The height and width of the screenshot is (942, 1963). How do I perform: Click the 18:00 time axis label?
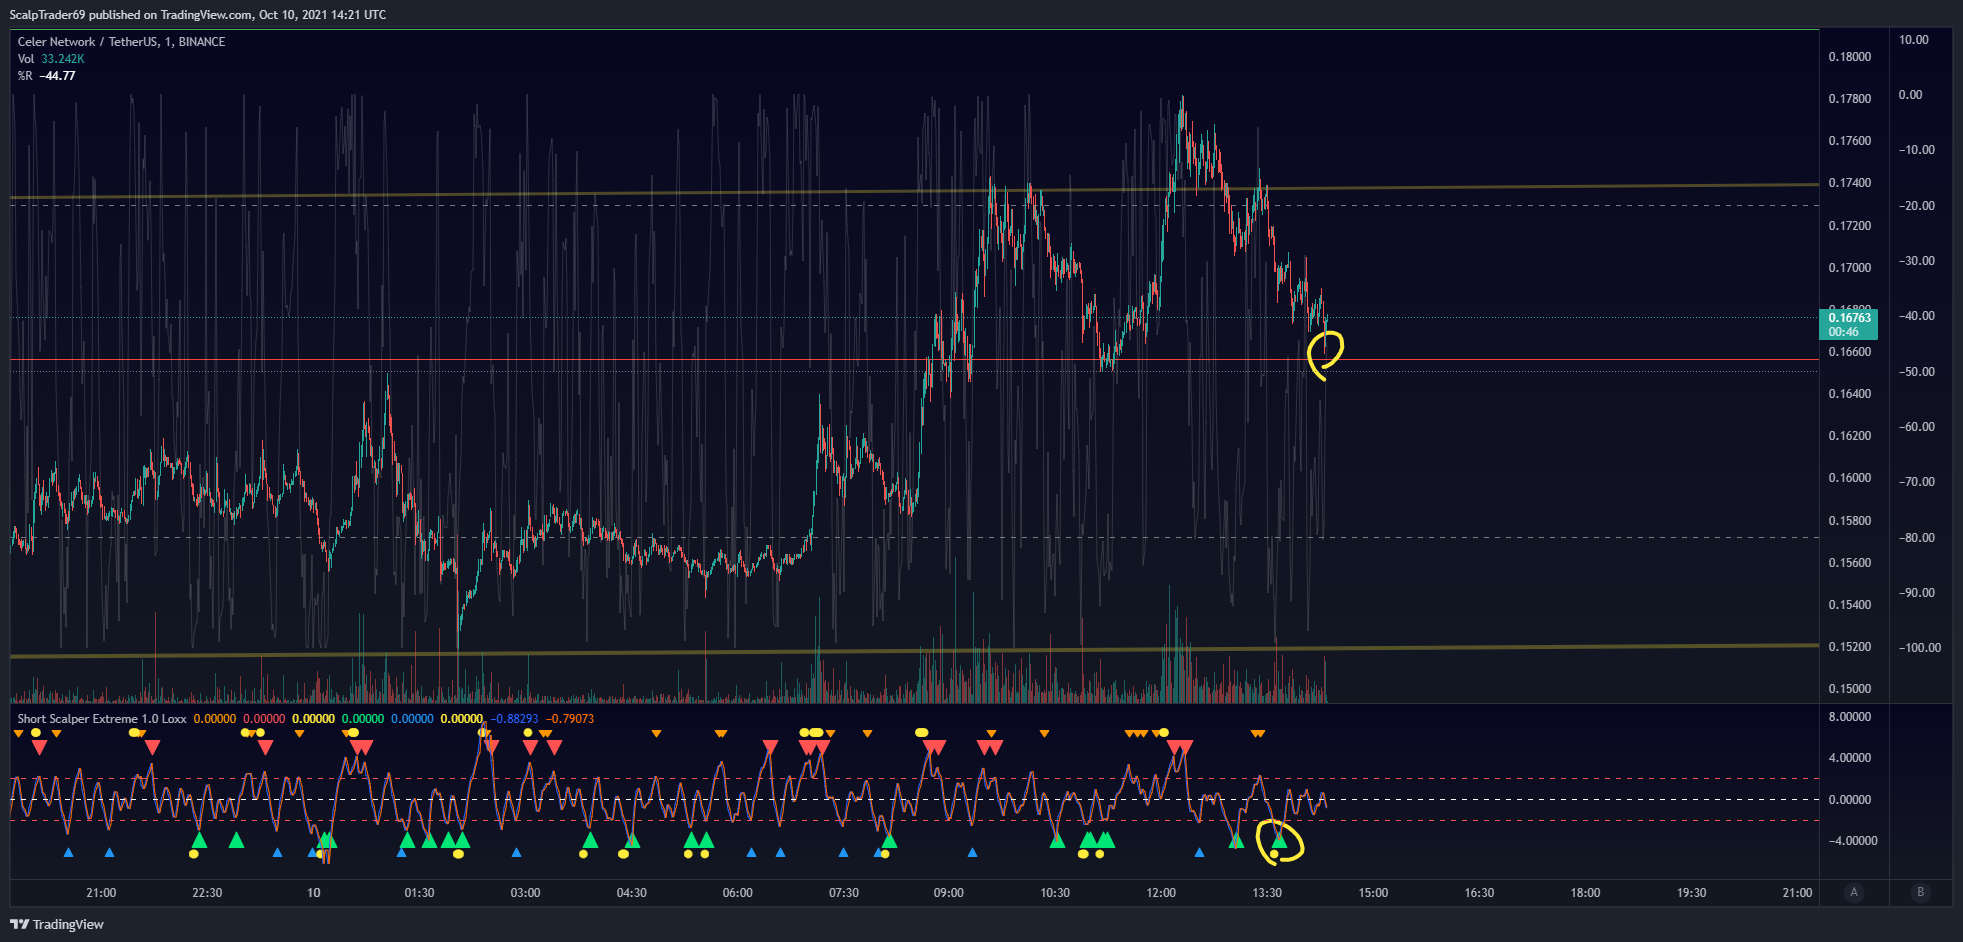click(1585, 893)
